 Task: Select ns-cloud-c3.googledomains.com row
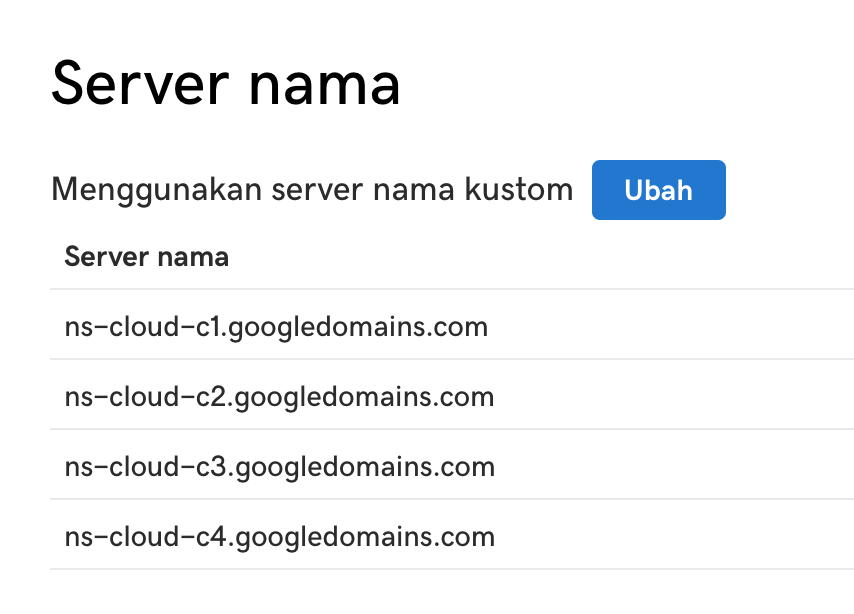[x=452, y=464]
